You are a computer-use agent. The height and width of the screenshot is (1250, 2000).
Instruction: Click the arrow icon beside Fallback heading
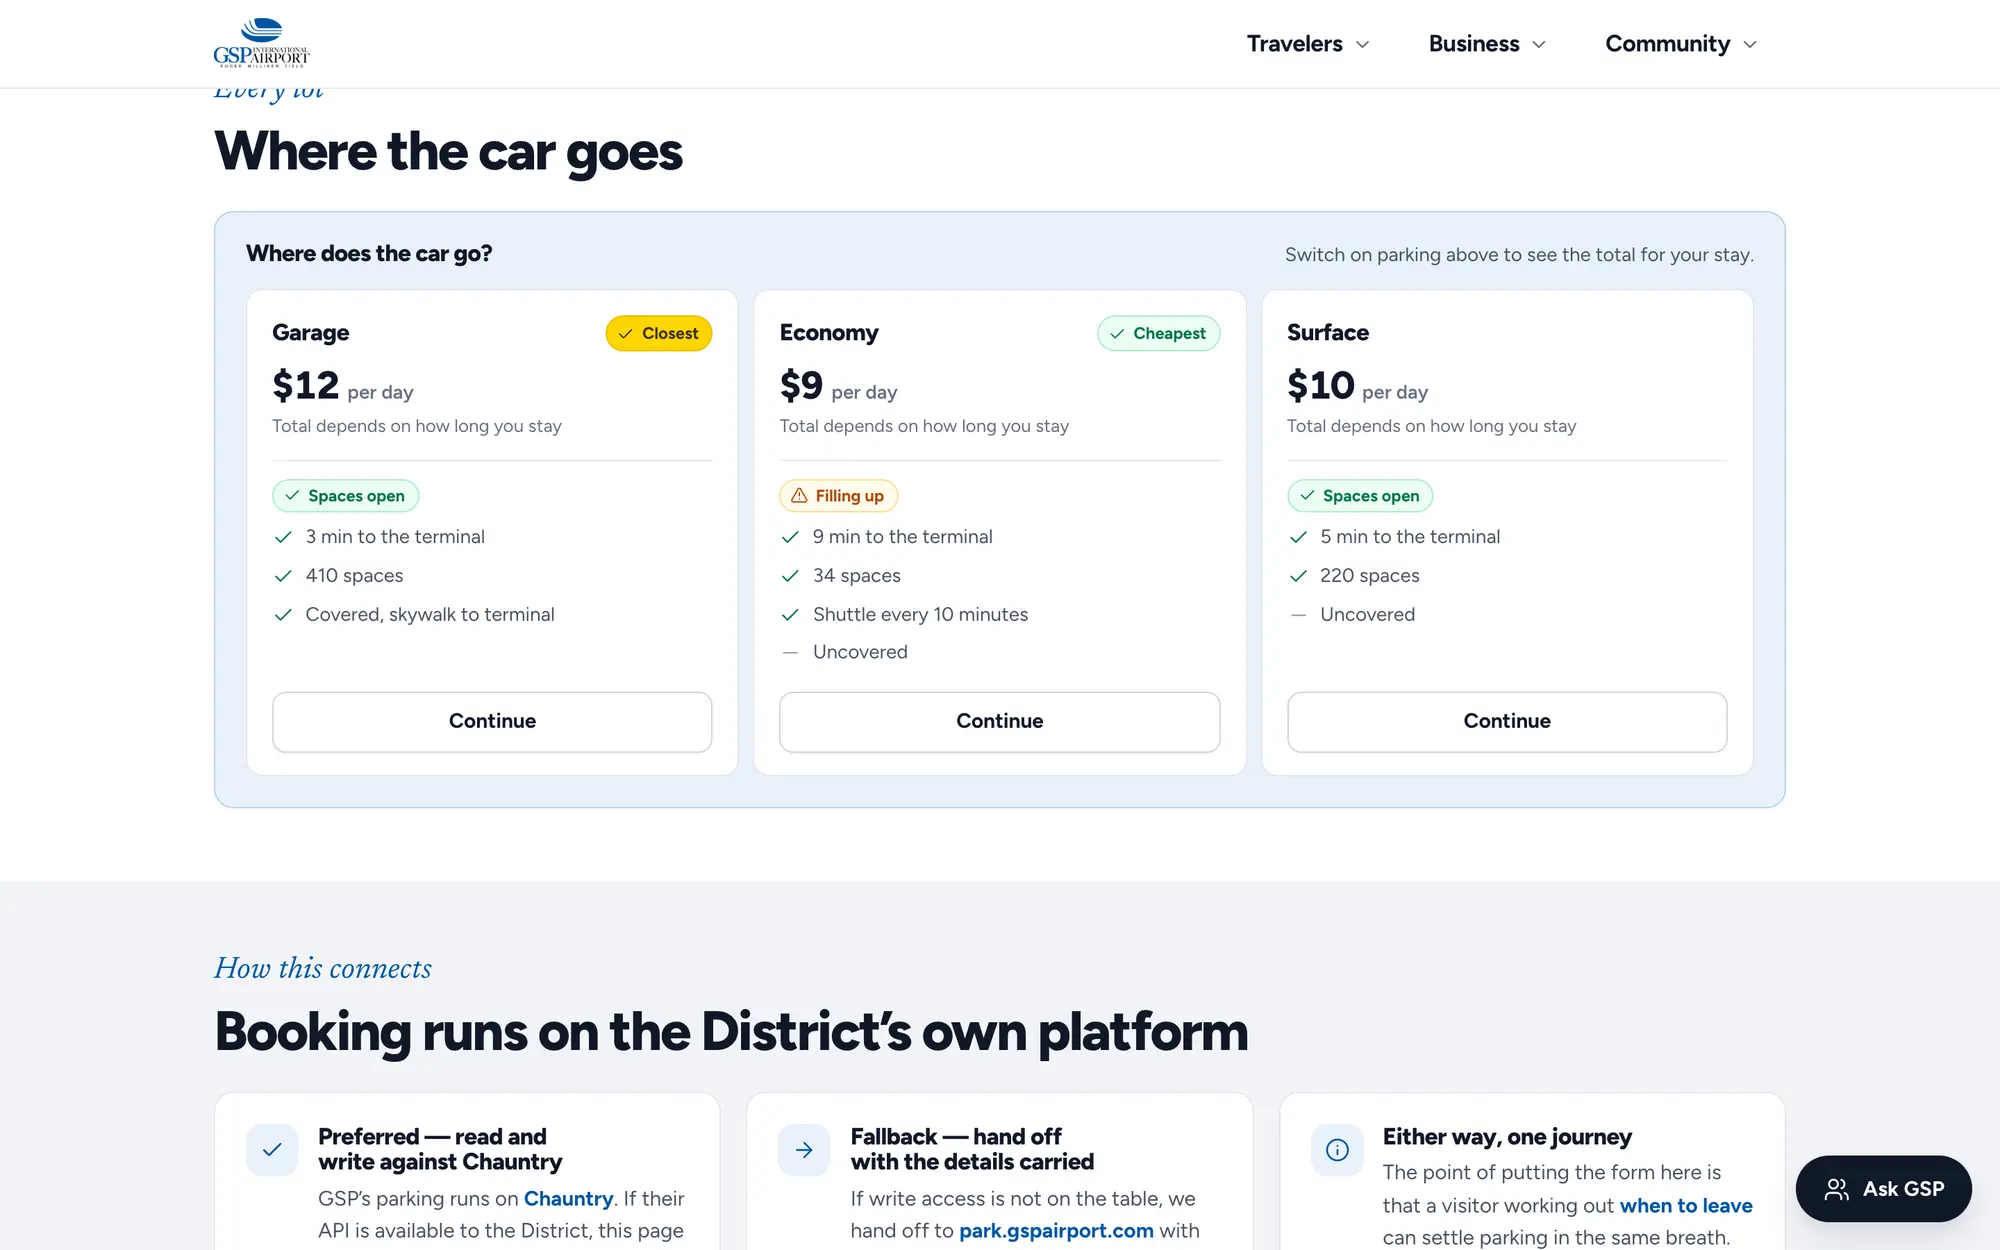click(804, 1150)
